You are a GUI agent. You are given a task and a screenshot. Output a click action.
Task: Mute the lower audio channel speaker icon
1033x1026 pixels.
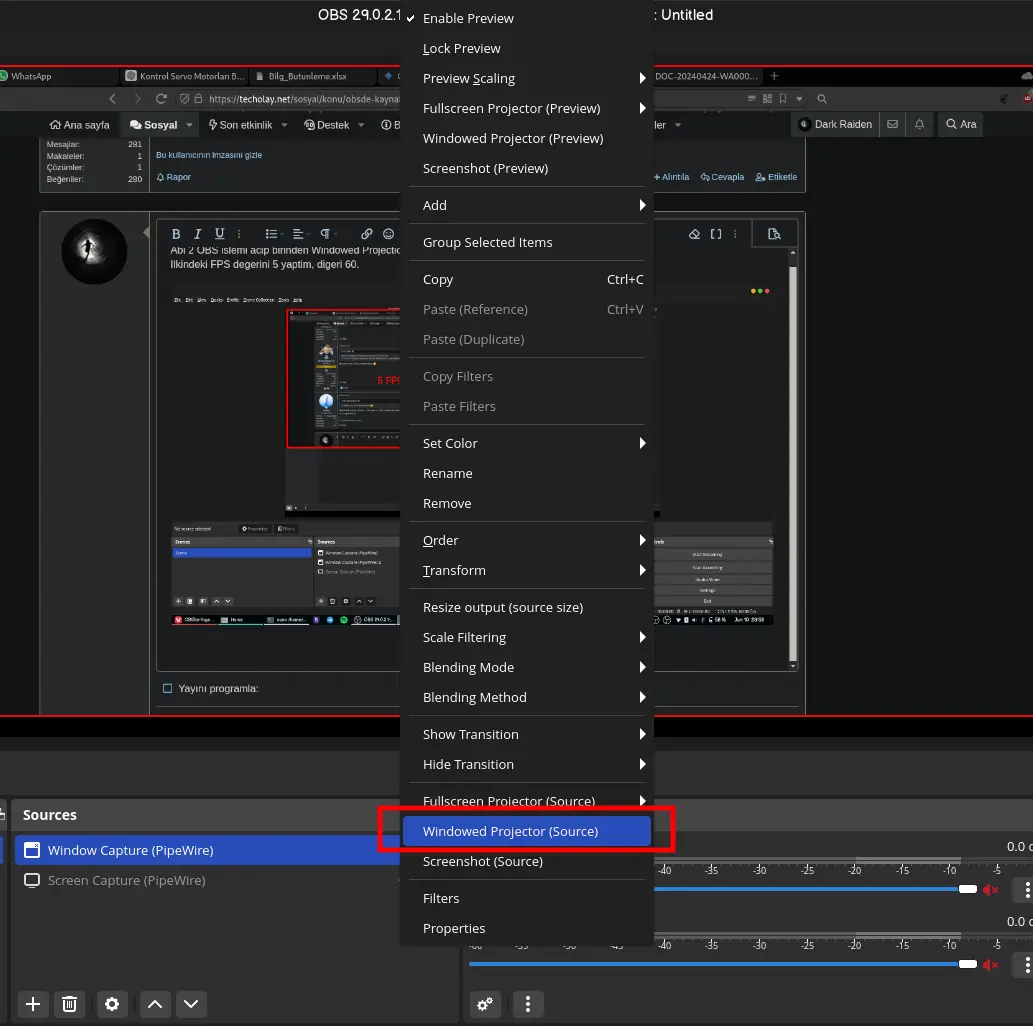990,965
